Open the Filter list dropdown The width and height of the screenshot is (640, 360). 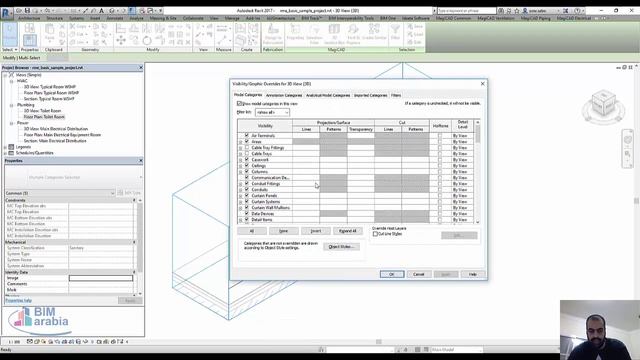point(272,112)
